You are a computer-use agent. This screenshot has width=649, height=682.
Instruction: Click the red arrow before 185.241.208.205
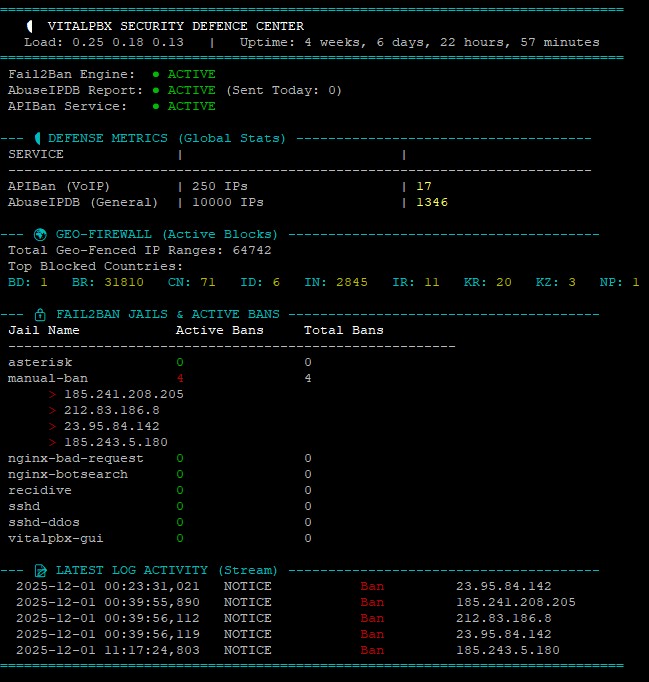coord(52,394)
